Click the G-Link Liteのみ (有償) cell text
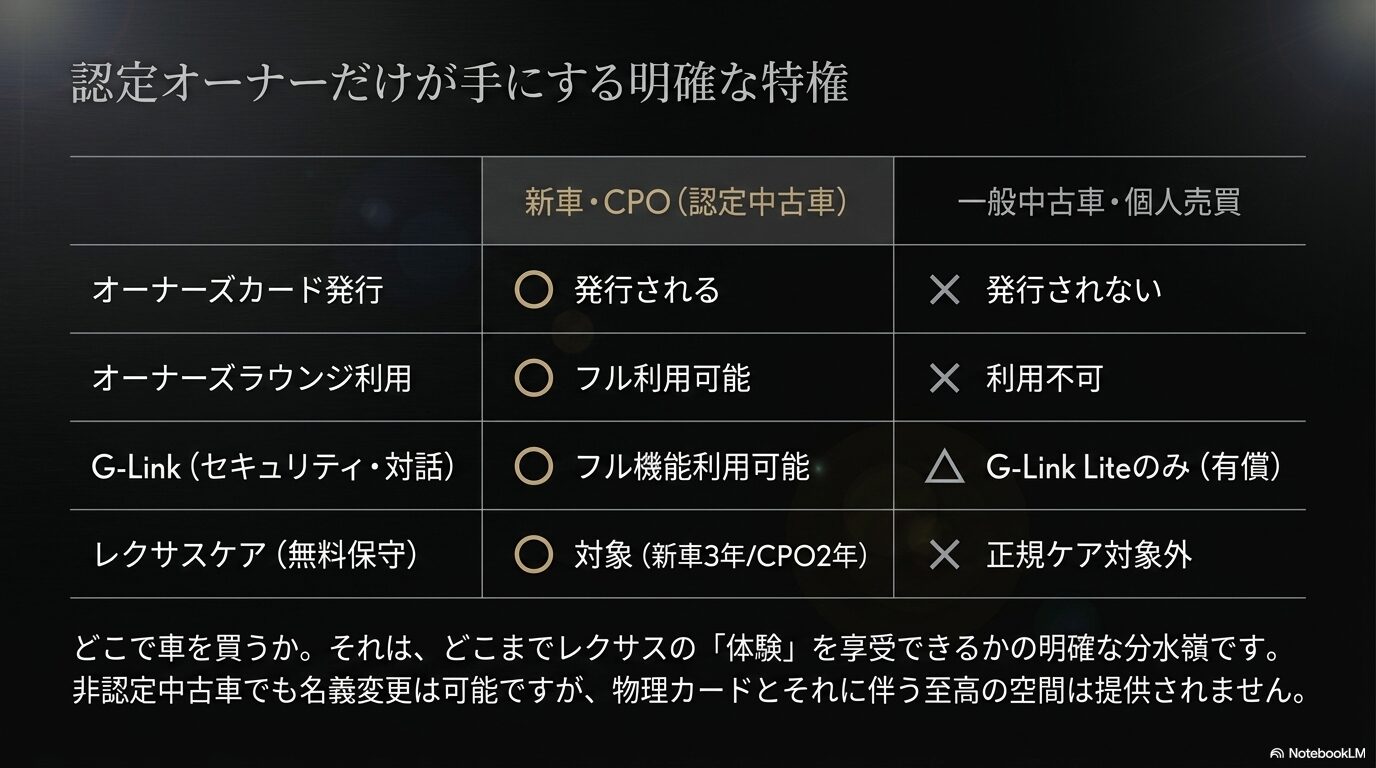The image size is (1376, 768). 1133,466
